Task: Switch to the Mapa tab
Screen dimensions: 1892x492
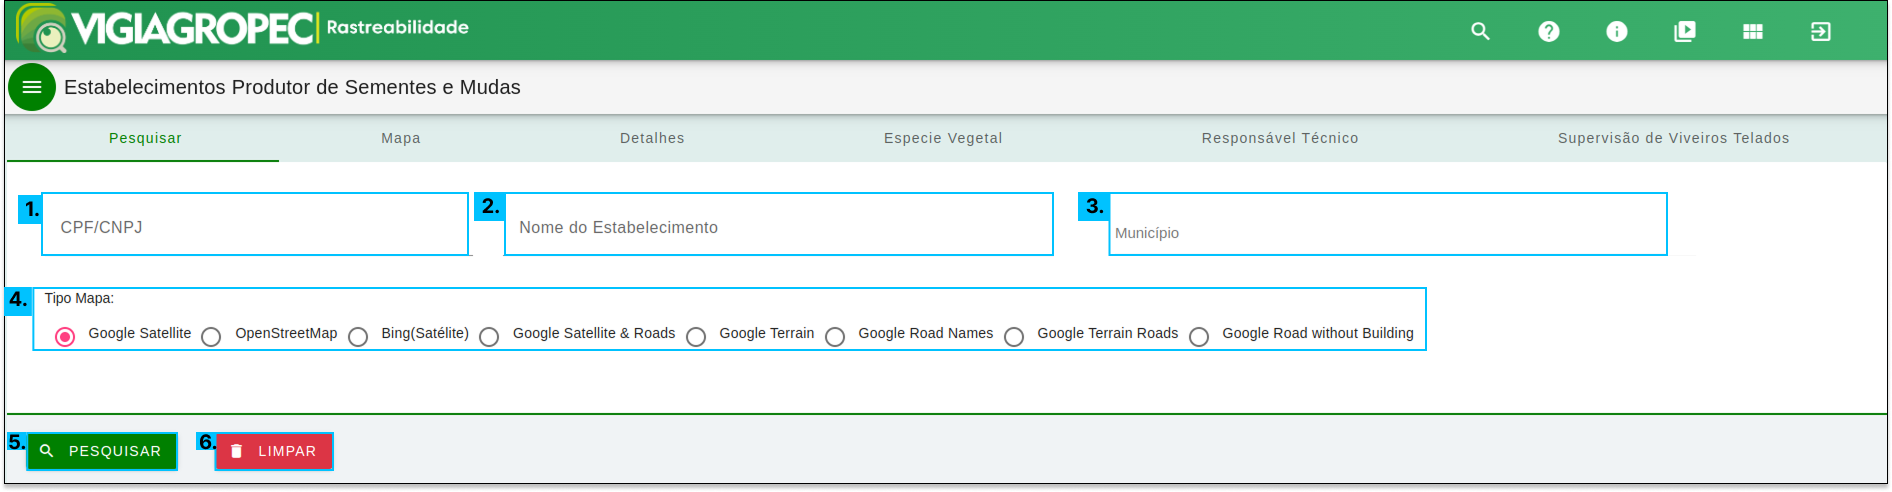Action: coord(401,138)
